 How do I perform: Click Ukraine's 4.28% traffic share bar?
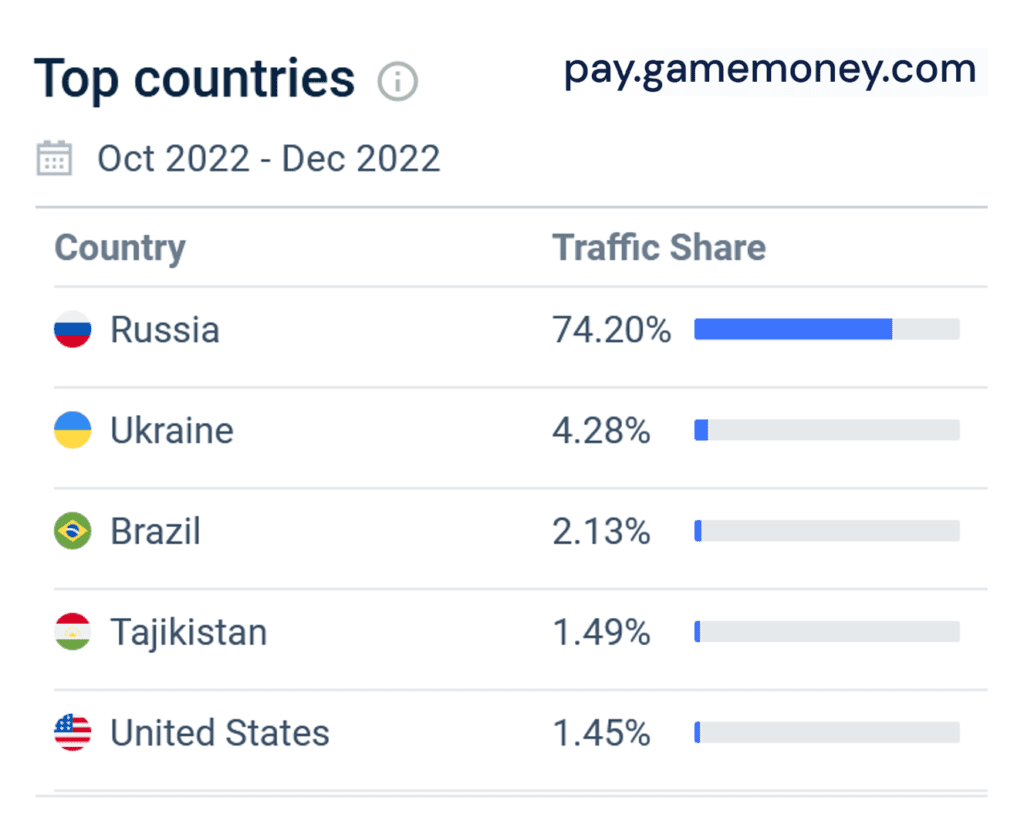(827, 430)
